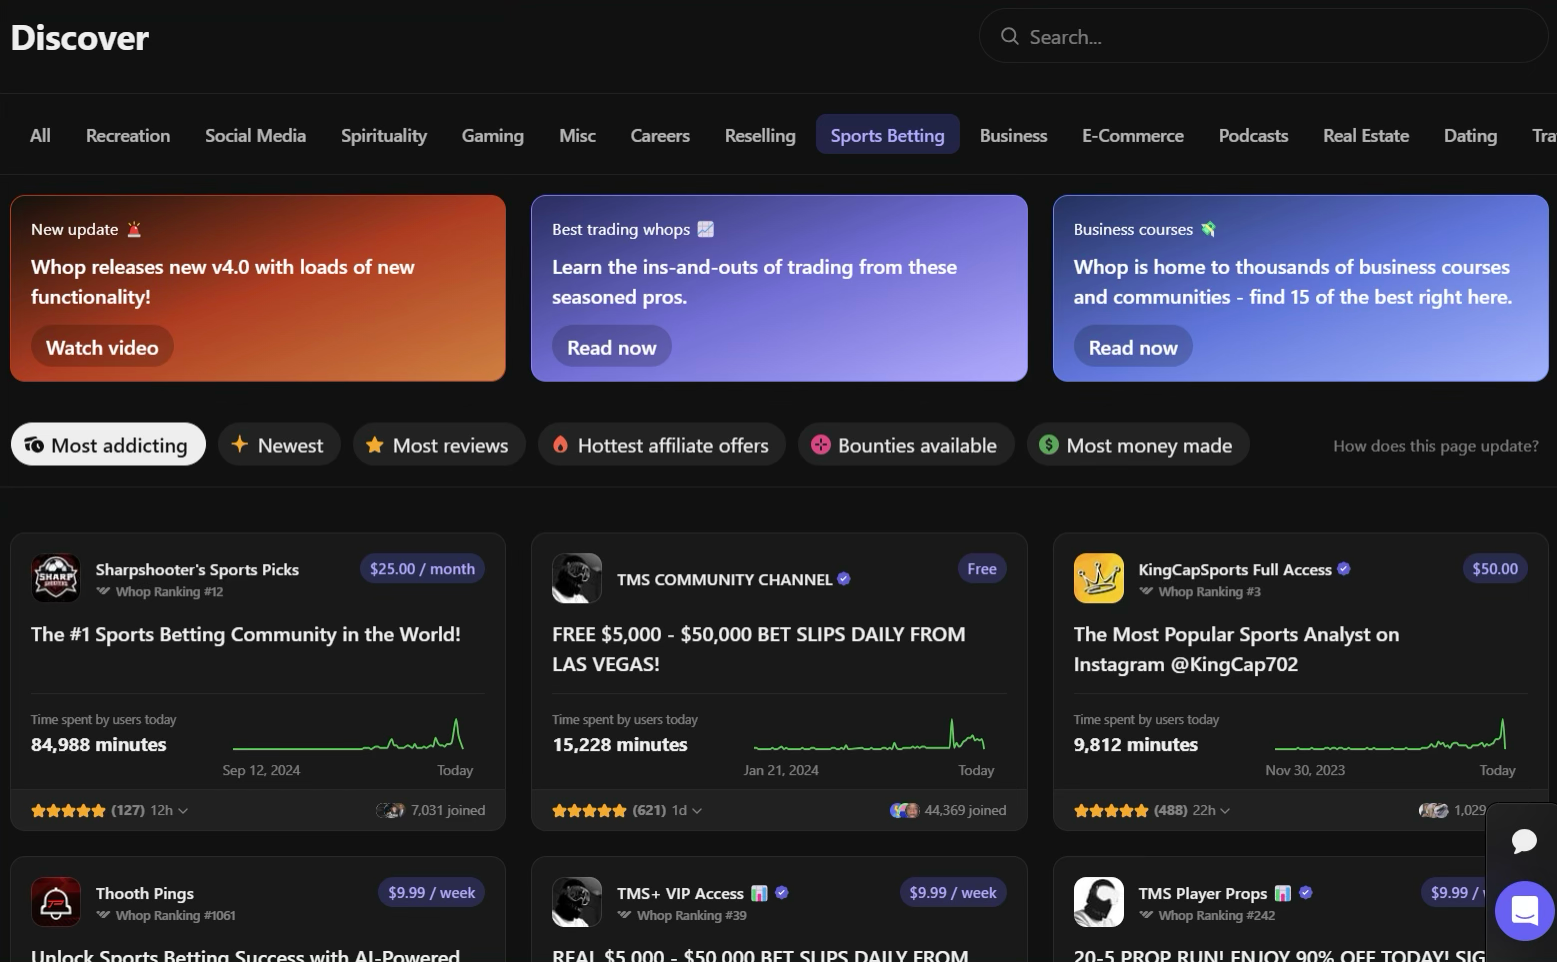This screenshot has width=1557, height=962.
Task: Expand the 22h dropdown on KingCapSports card
Action: [x=1210, y=810]
